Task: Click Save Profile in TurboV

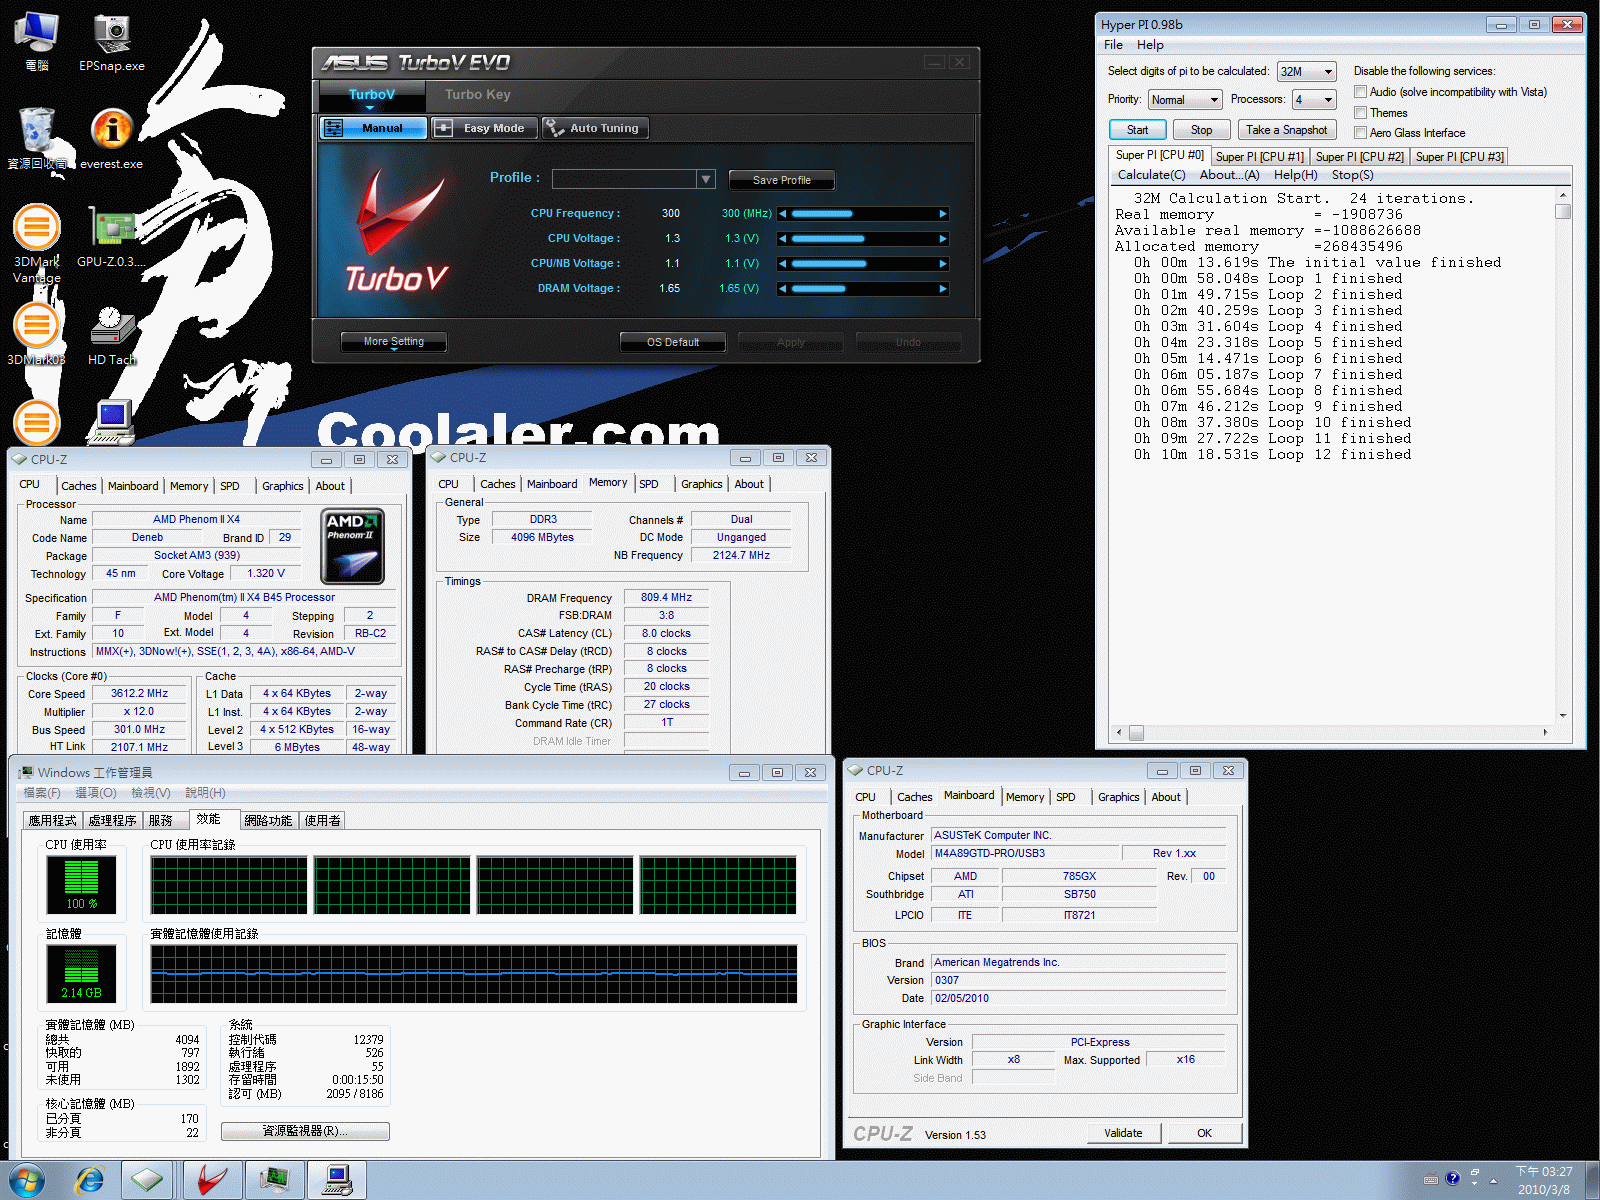Action: coord(781,180)
